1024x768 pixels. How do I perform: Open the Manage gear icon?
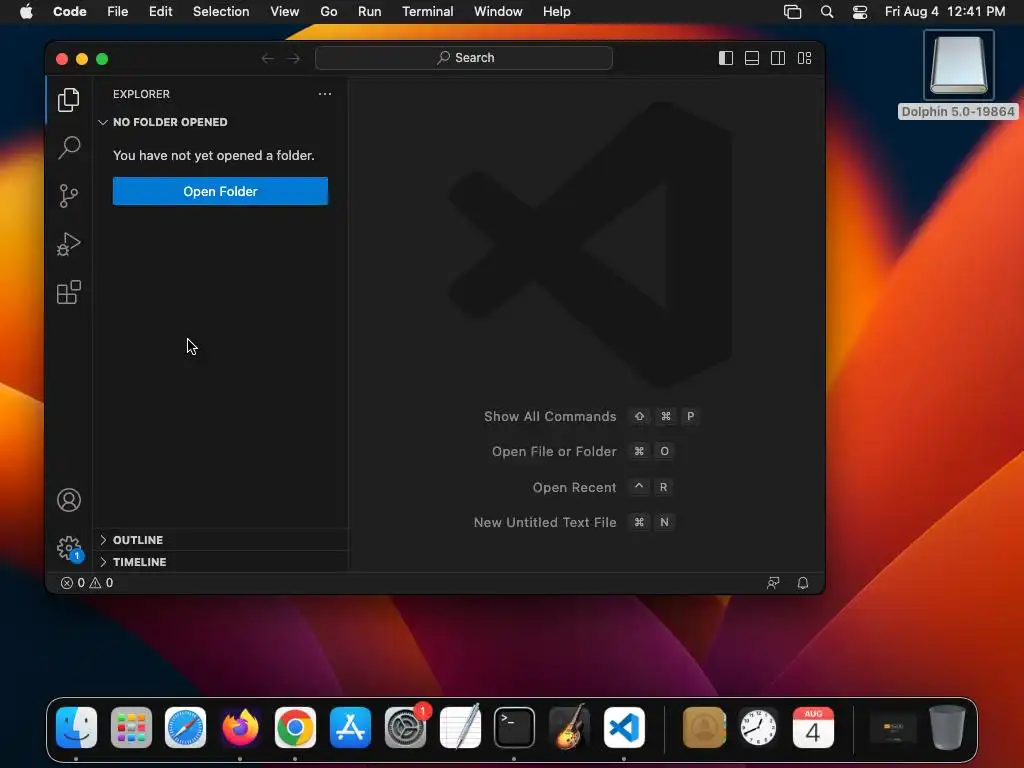(x=69, y=549)
